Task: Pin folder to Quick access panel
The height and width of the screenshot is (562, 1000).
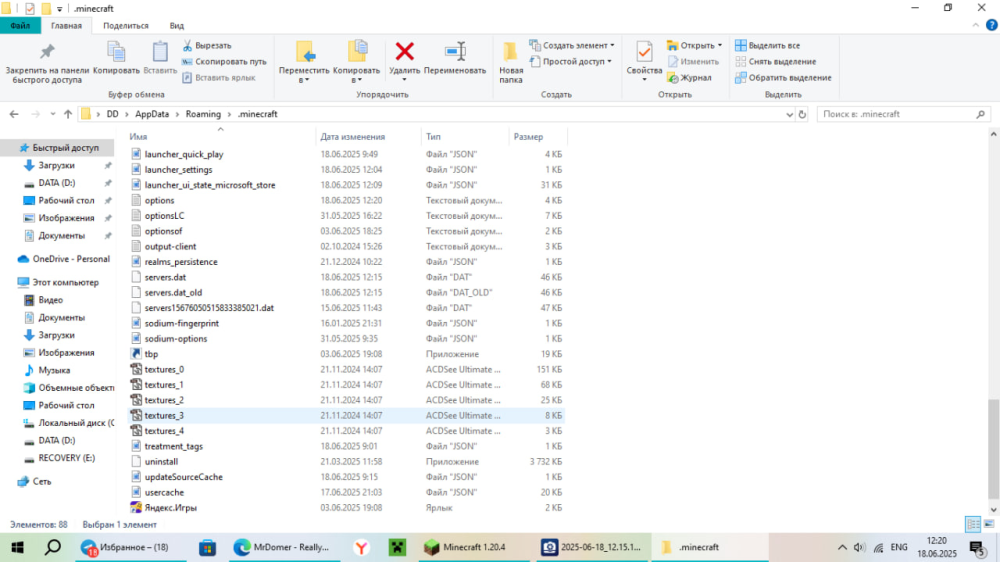Action: pos(47,63)
